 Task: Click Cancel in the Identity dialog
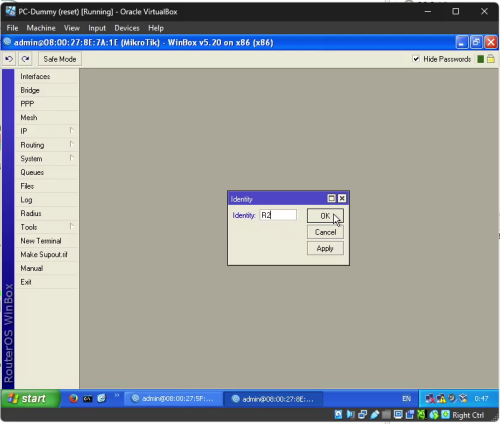(325, 232)
